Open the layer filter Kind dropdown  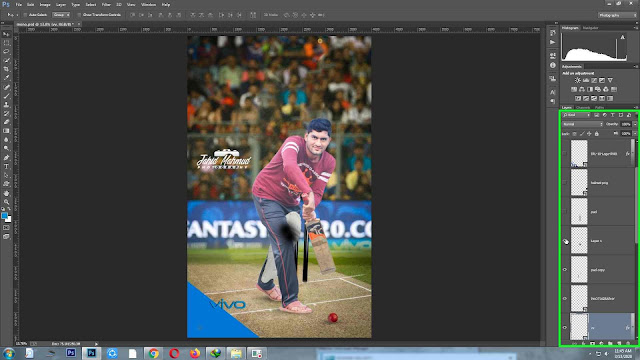click(x=577, y=116)
